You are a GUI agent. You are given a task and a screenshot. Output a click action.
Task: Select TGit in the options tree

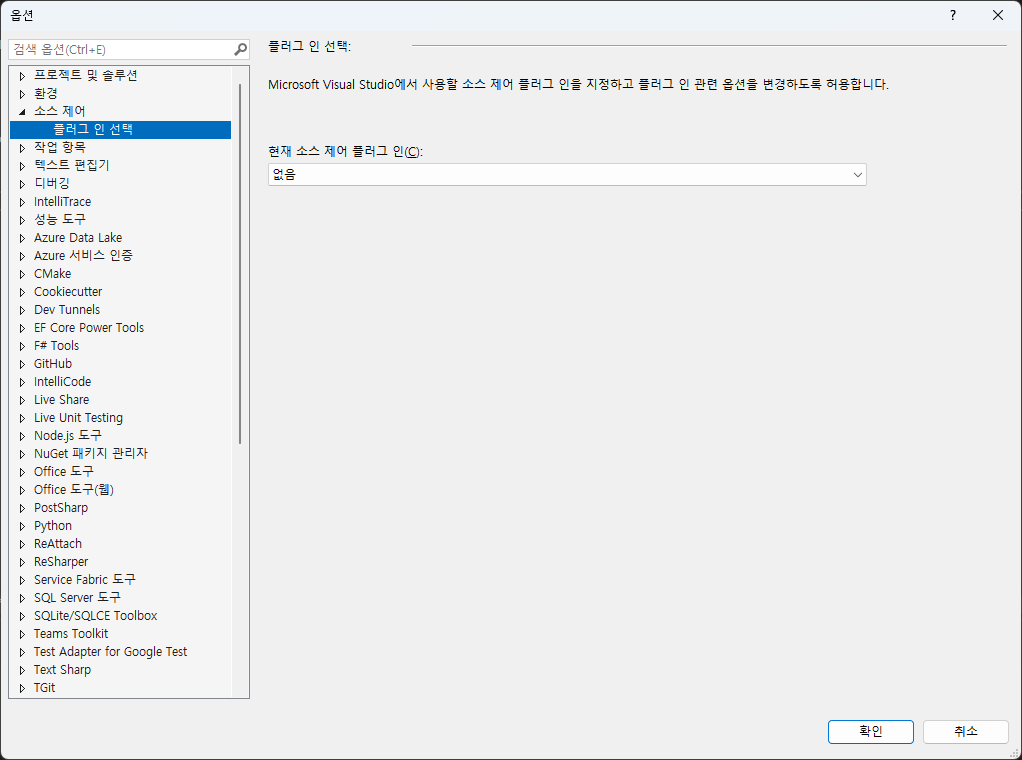coord(44,688)
